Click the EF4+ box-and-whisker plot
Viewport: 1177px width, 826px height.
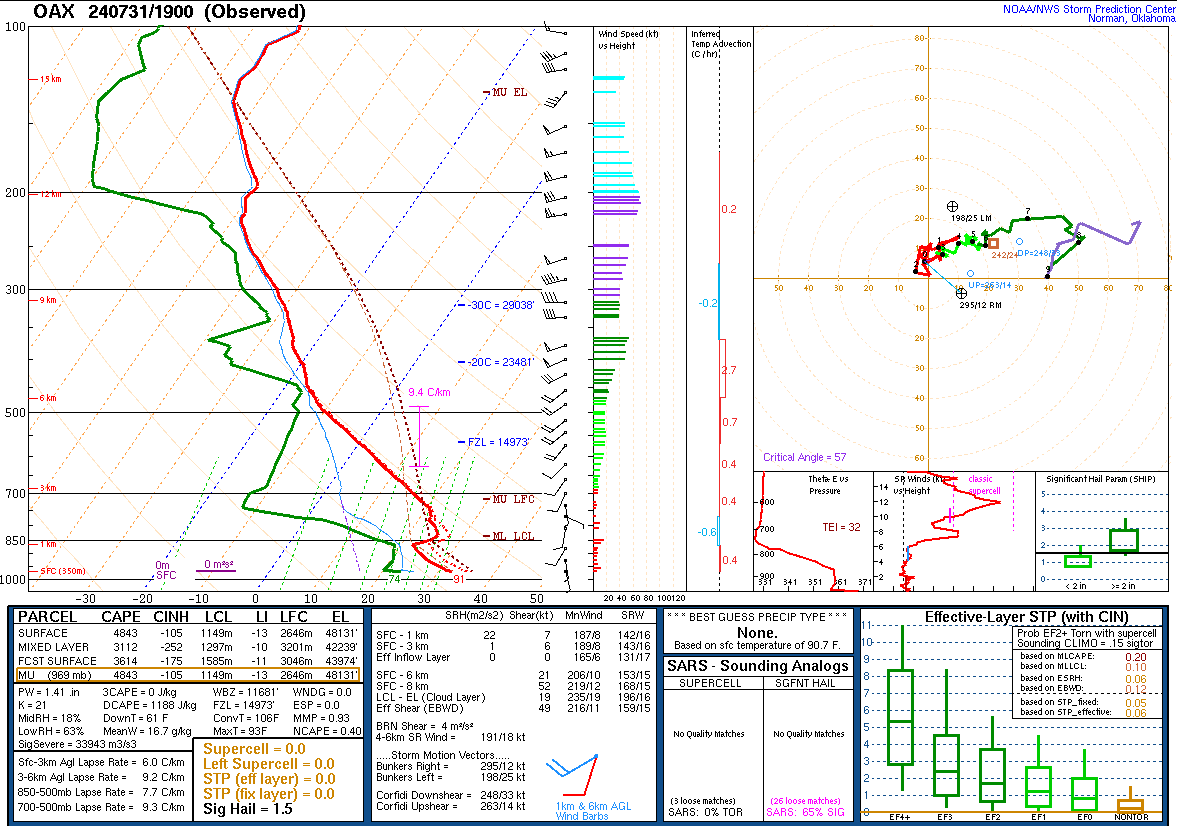900,717
